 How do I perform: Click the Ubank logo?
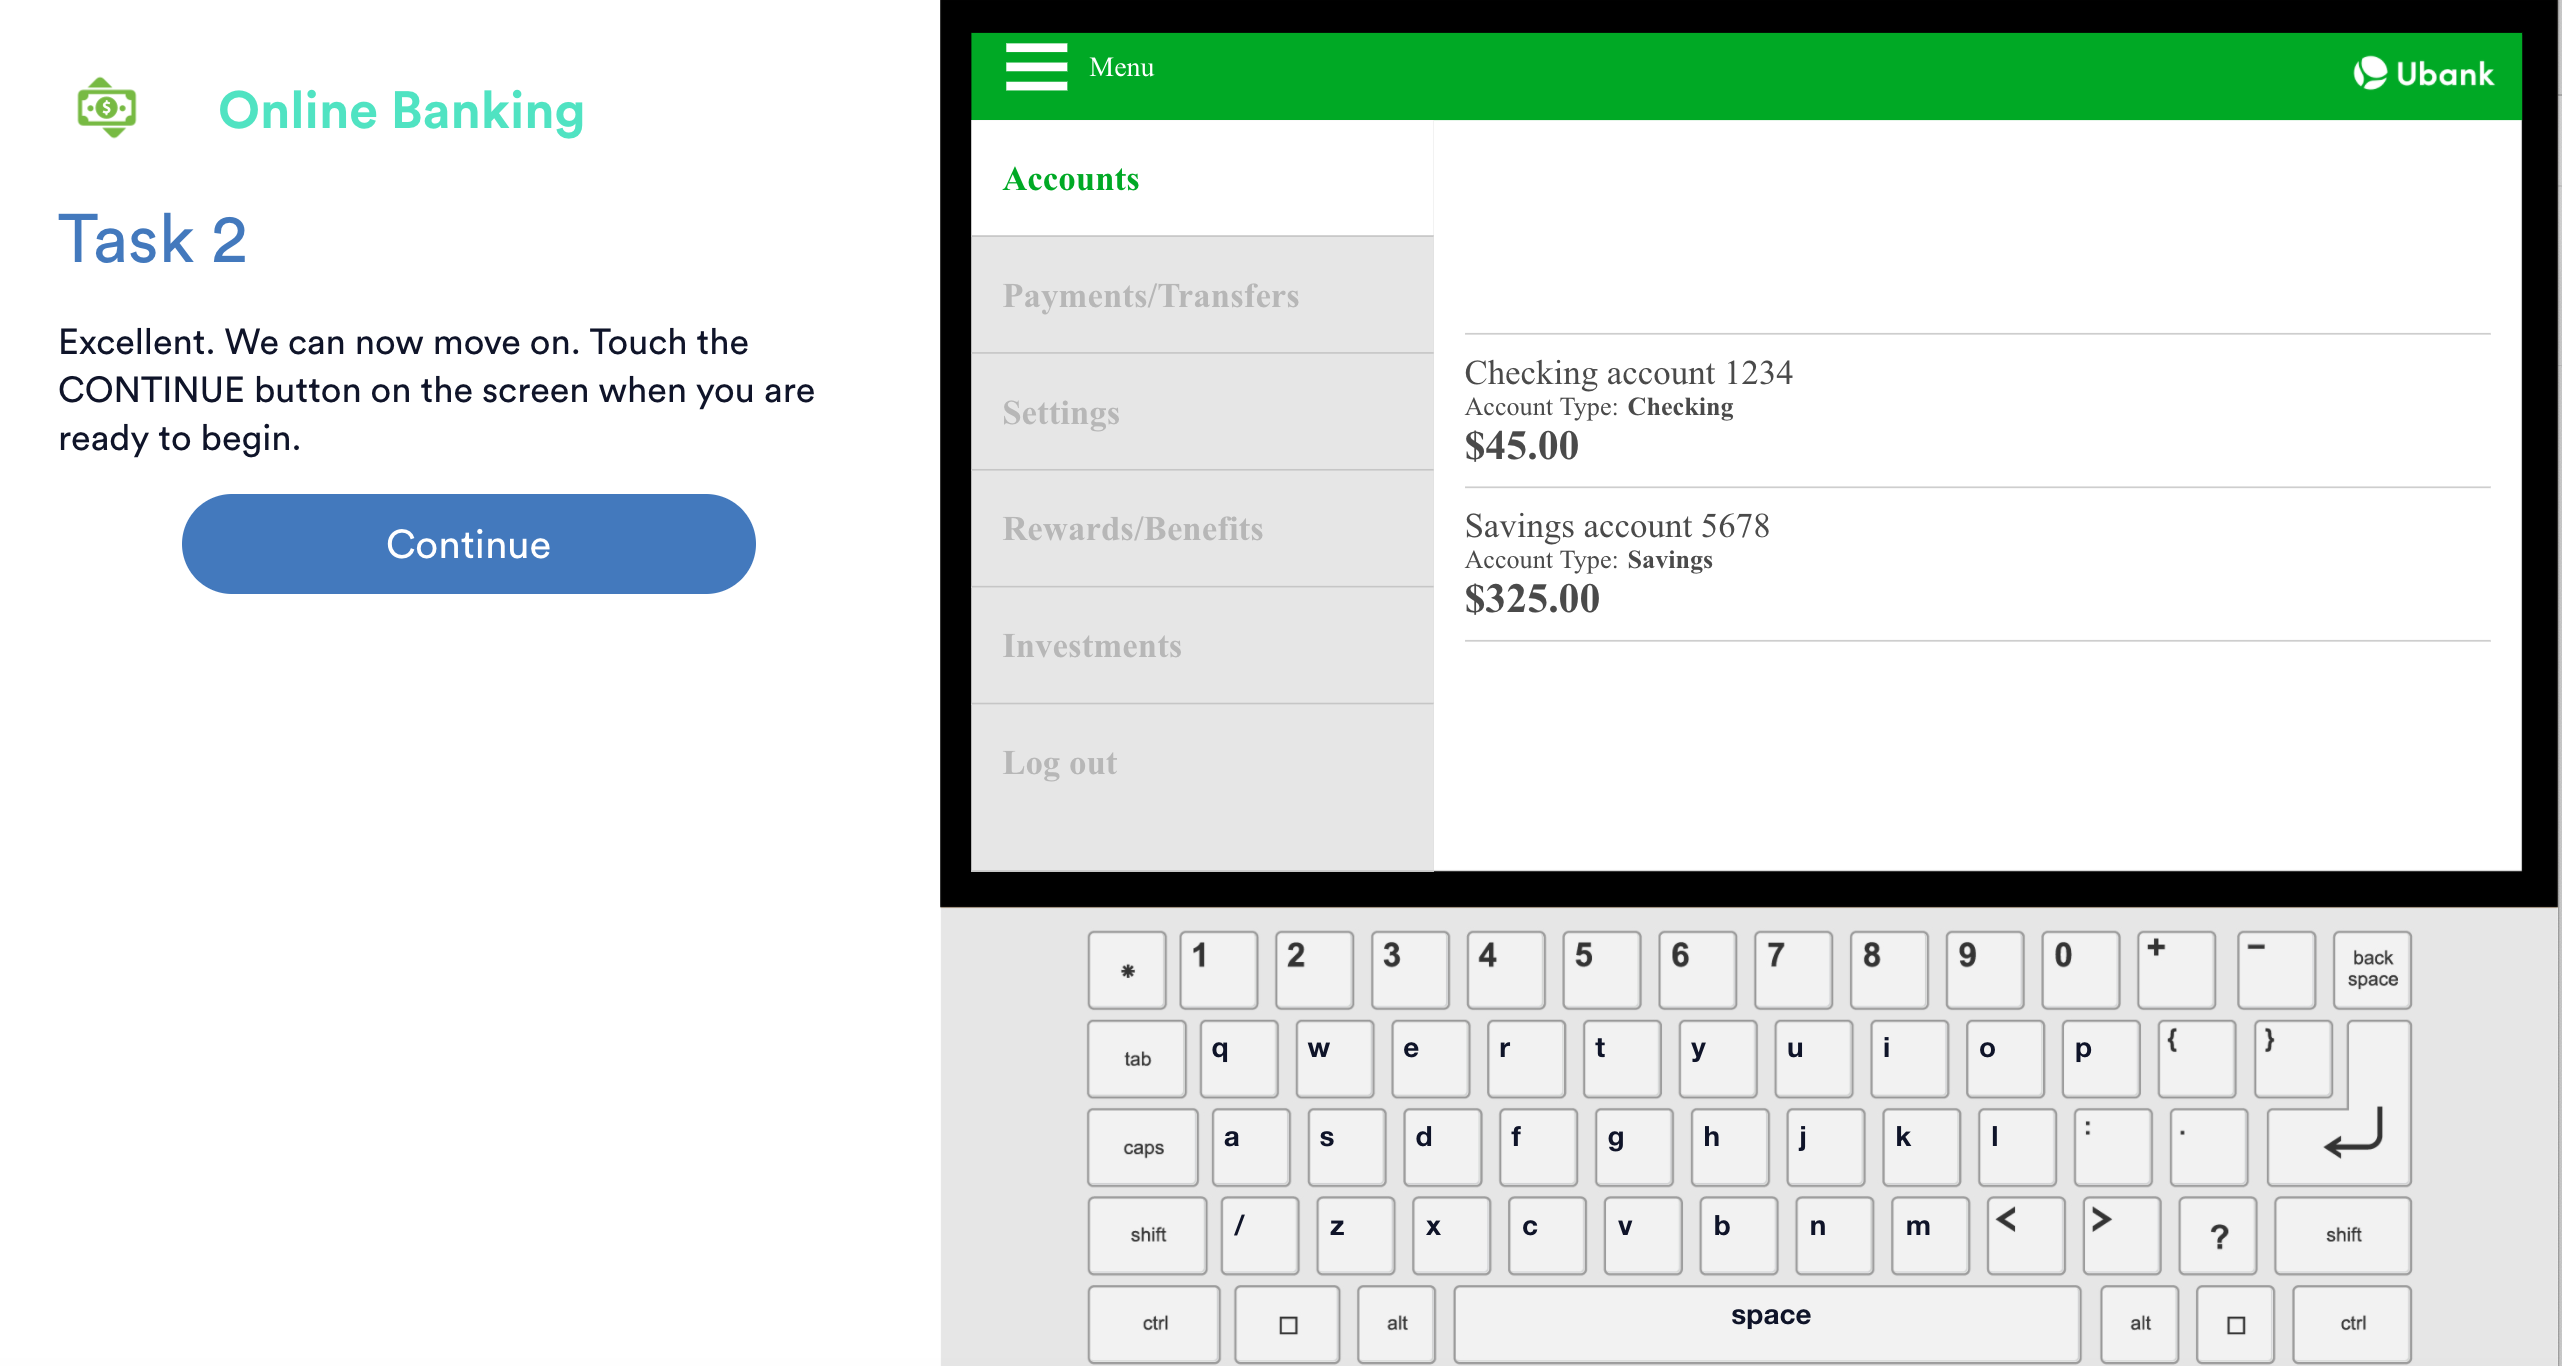(2422, 73)
